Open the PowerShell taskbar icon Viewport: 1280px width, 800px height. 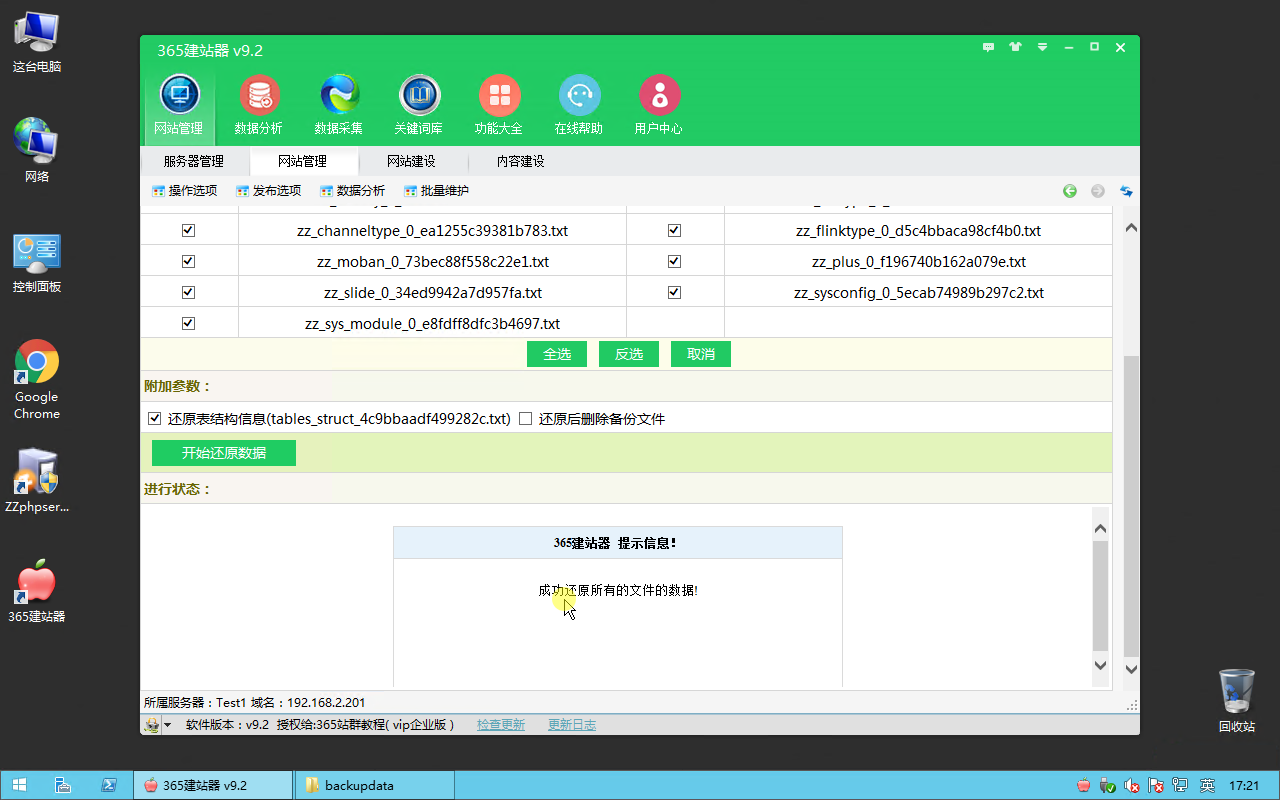pos(108,785)
